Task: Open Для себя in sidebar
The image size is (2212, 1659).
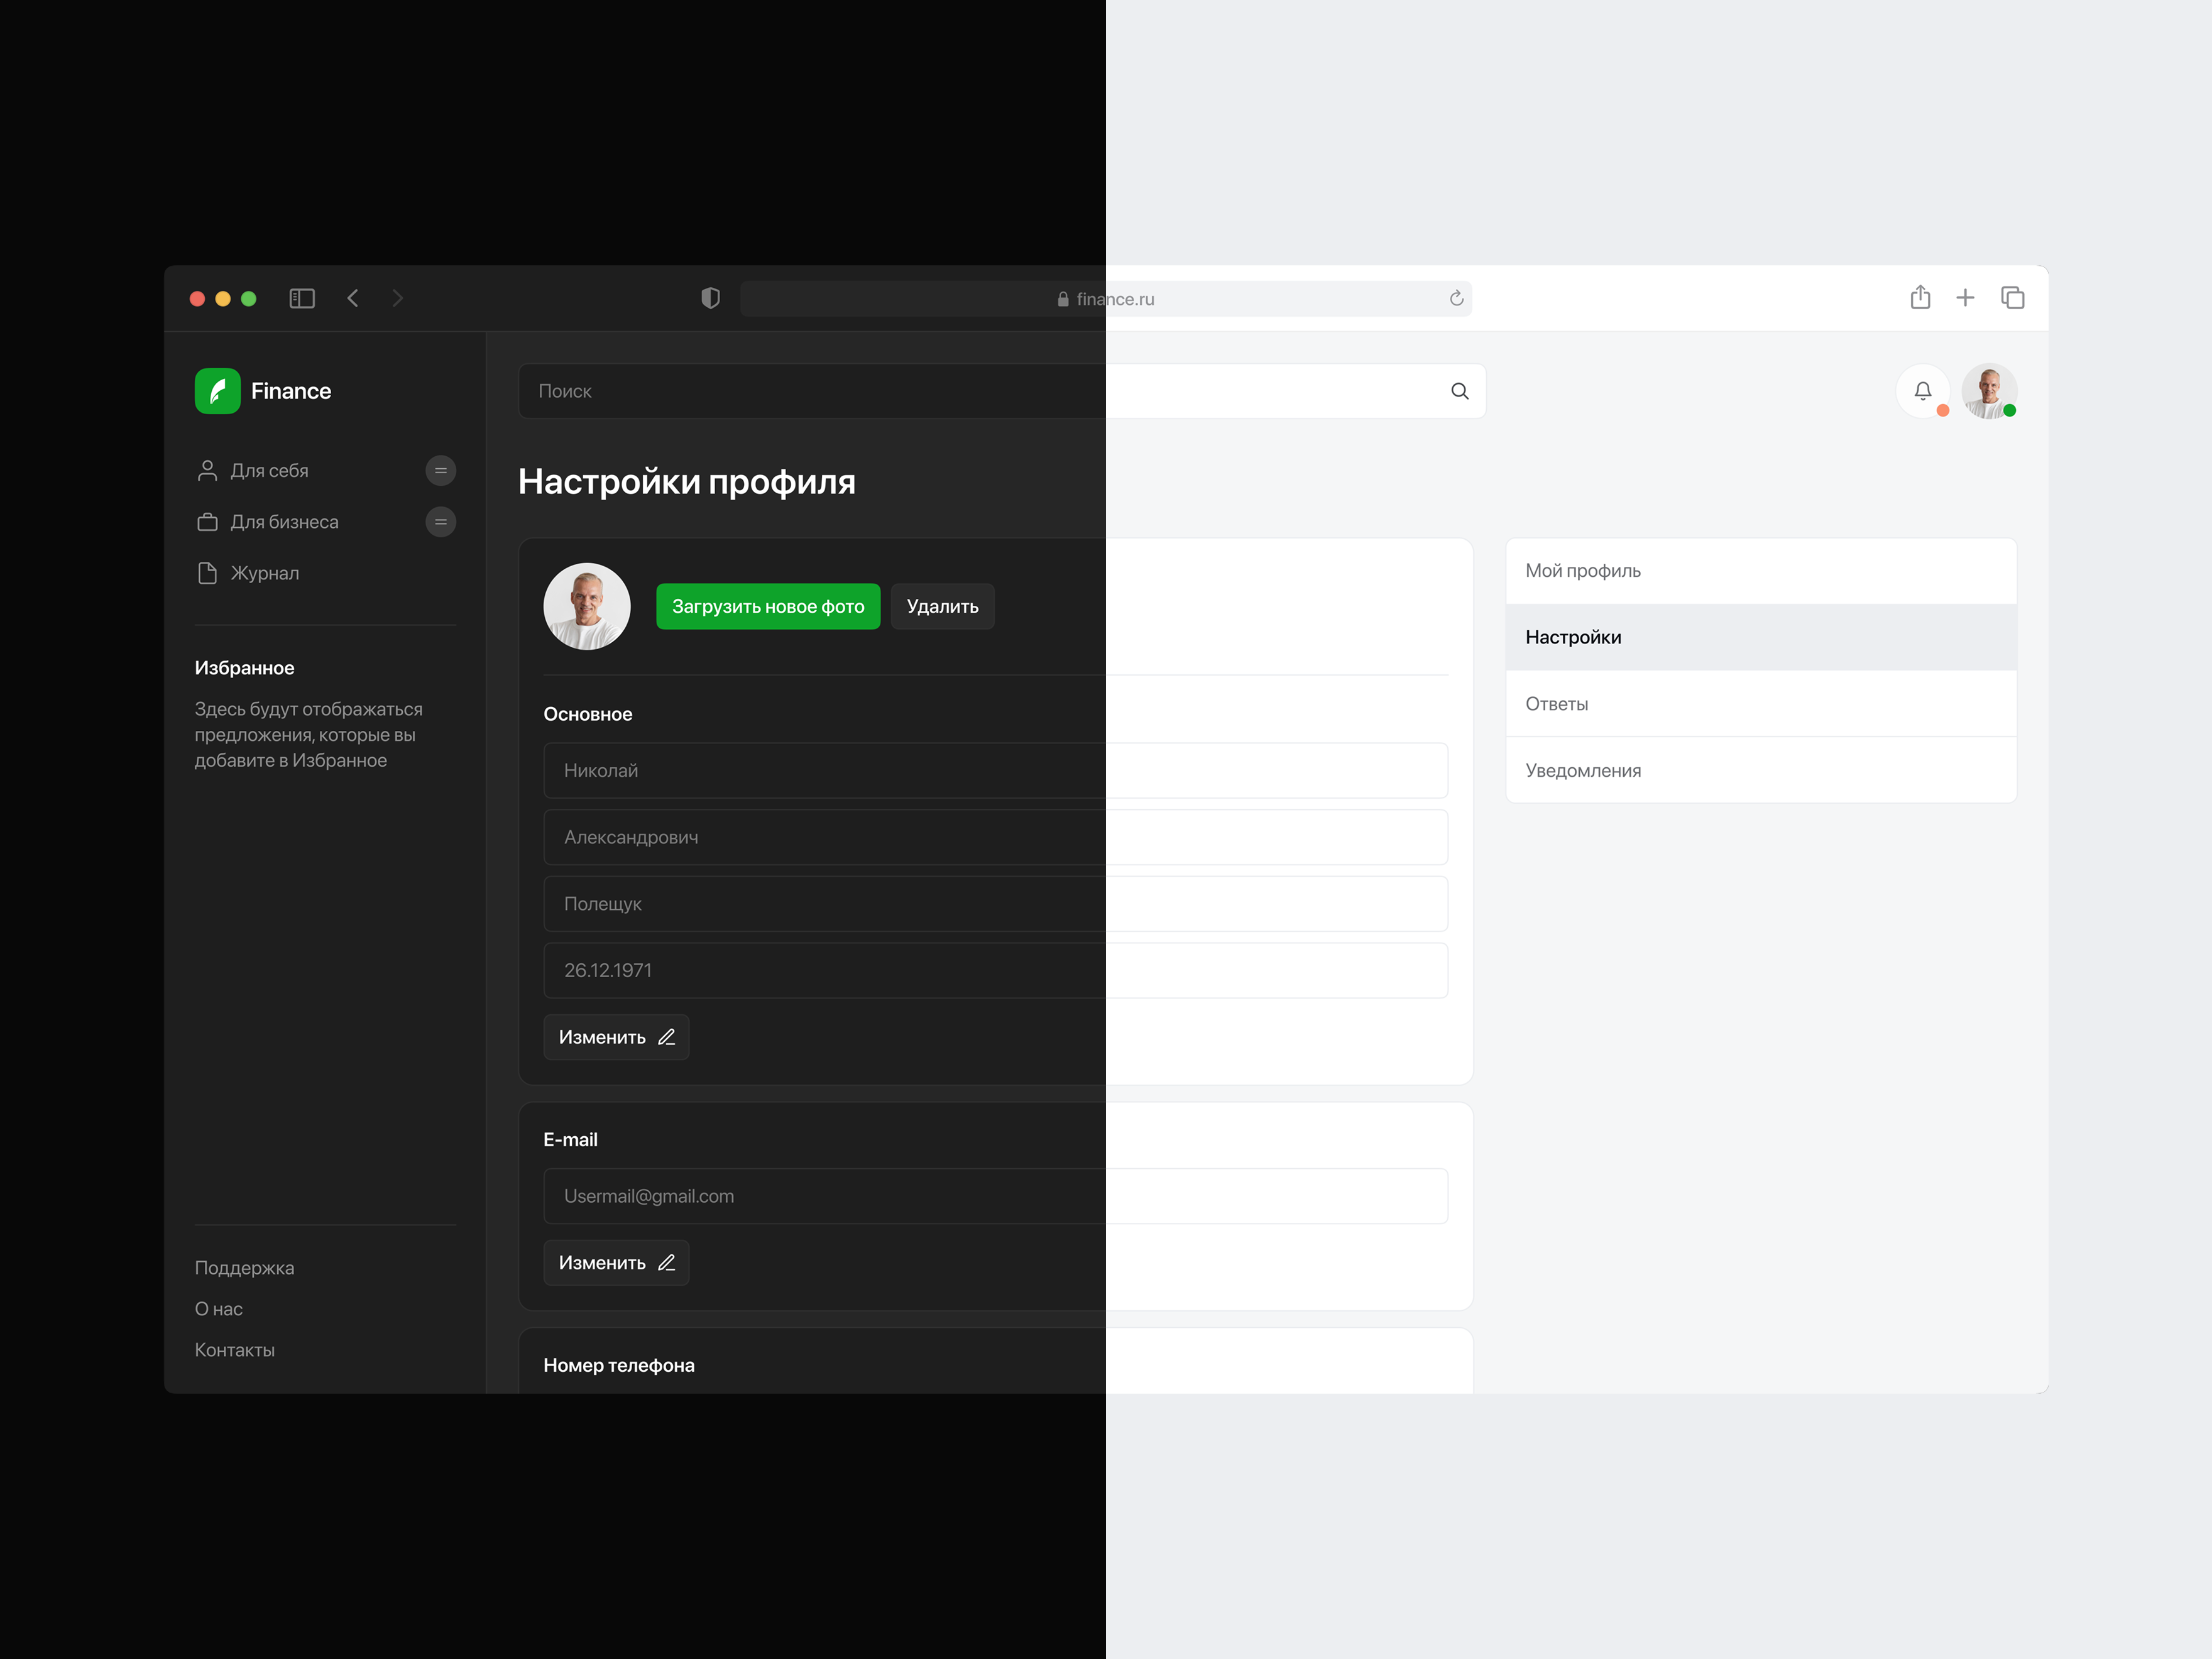Action: (x=270, y=471)
